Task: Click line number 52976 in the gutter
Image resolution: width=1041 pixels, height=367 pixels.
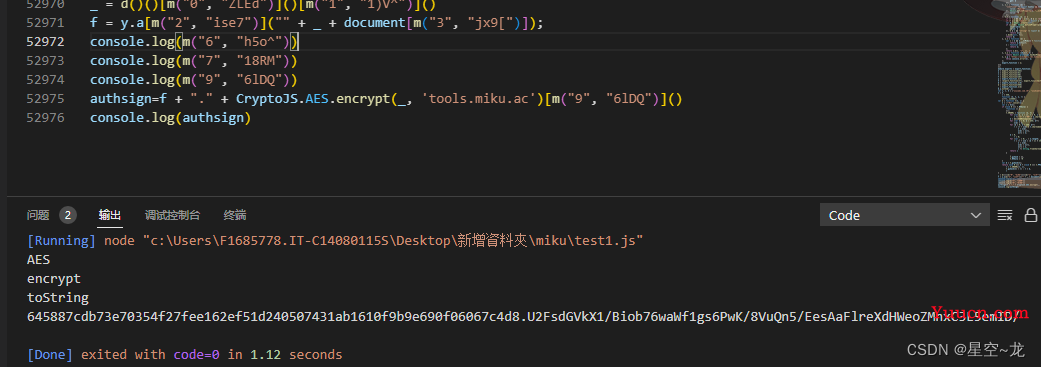Action: tap(45, 117)
